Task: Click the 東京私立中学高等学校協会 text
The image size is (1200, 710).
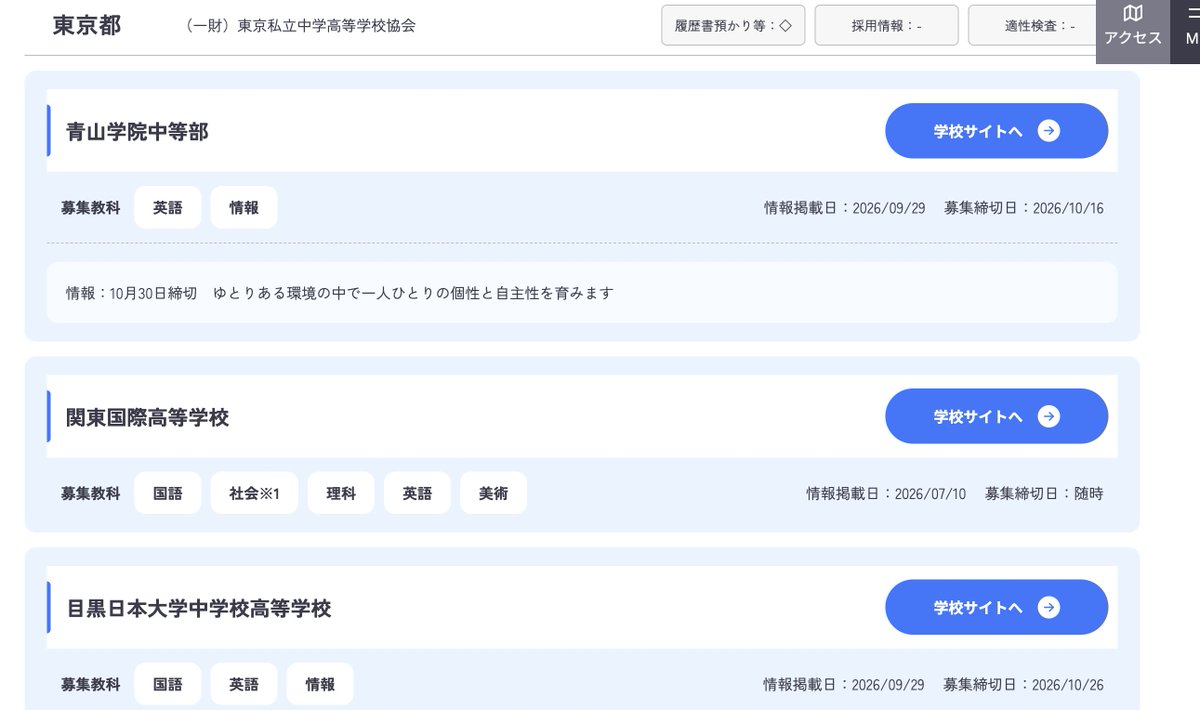Action: tap(300, 26)
